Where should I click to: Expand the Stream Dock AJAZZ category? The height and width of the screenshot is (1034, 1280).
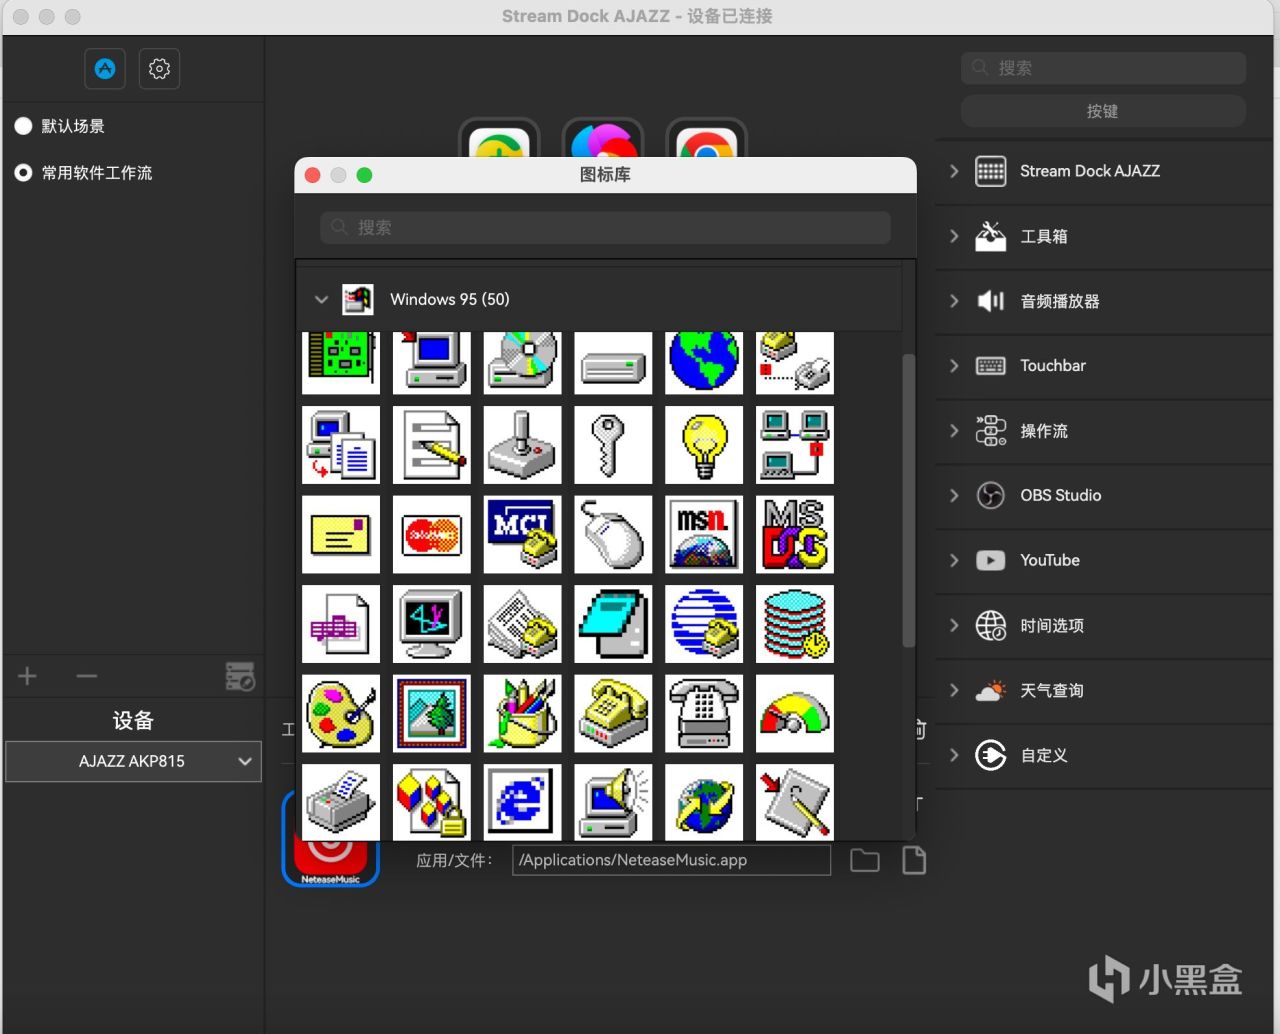(x=954, y=171)
